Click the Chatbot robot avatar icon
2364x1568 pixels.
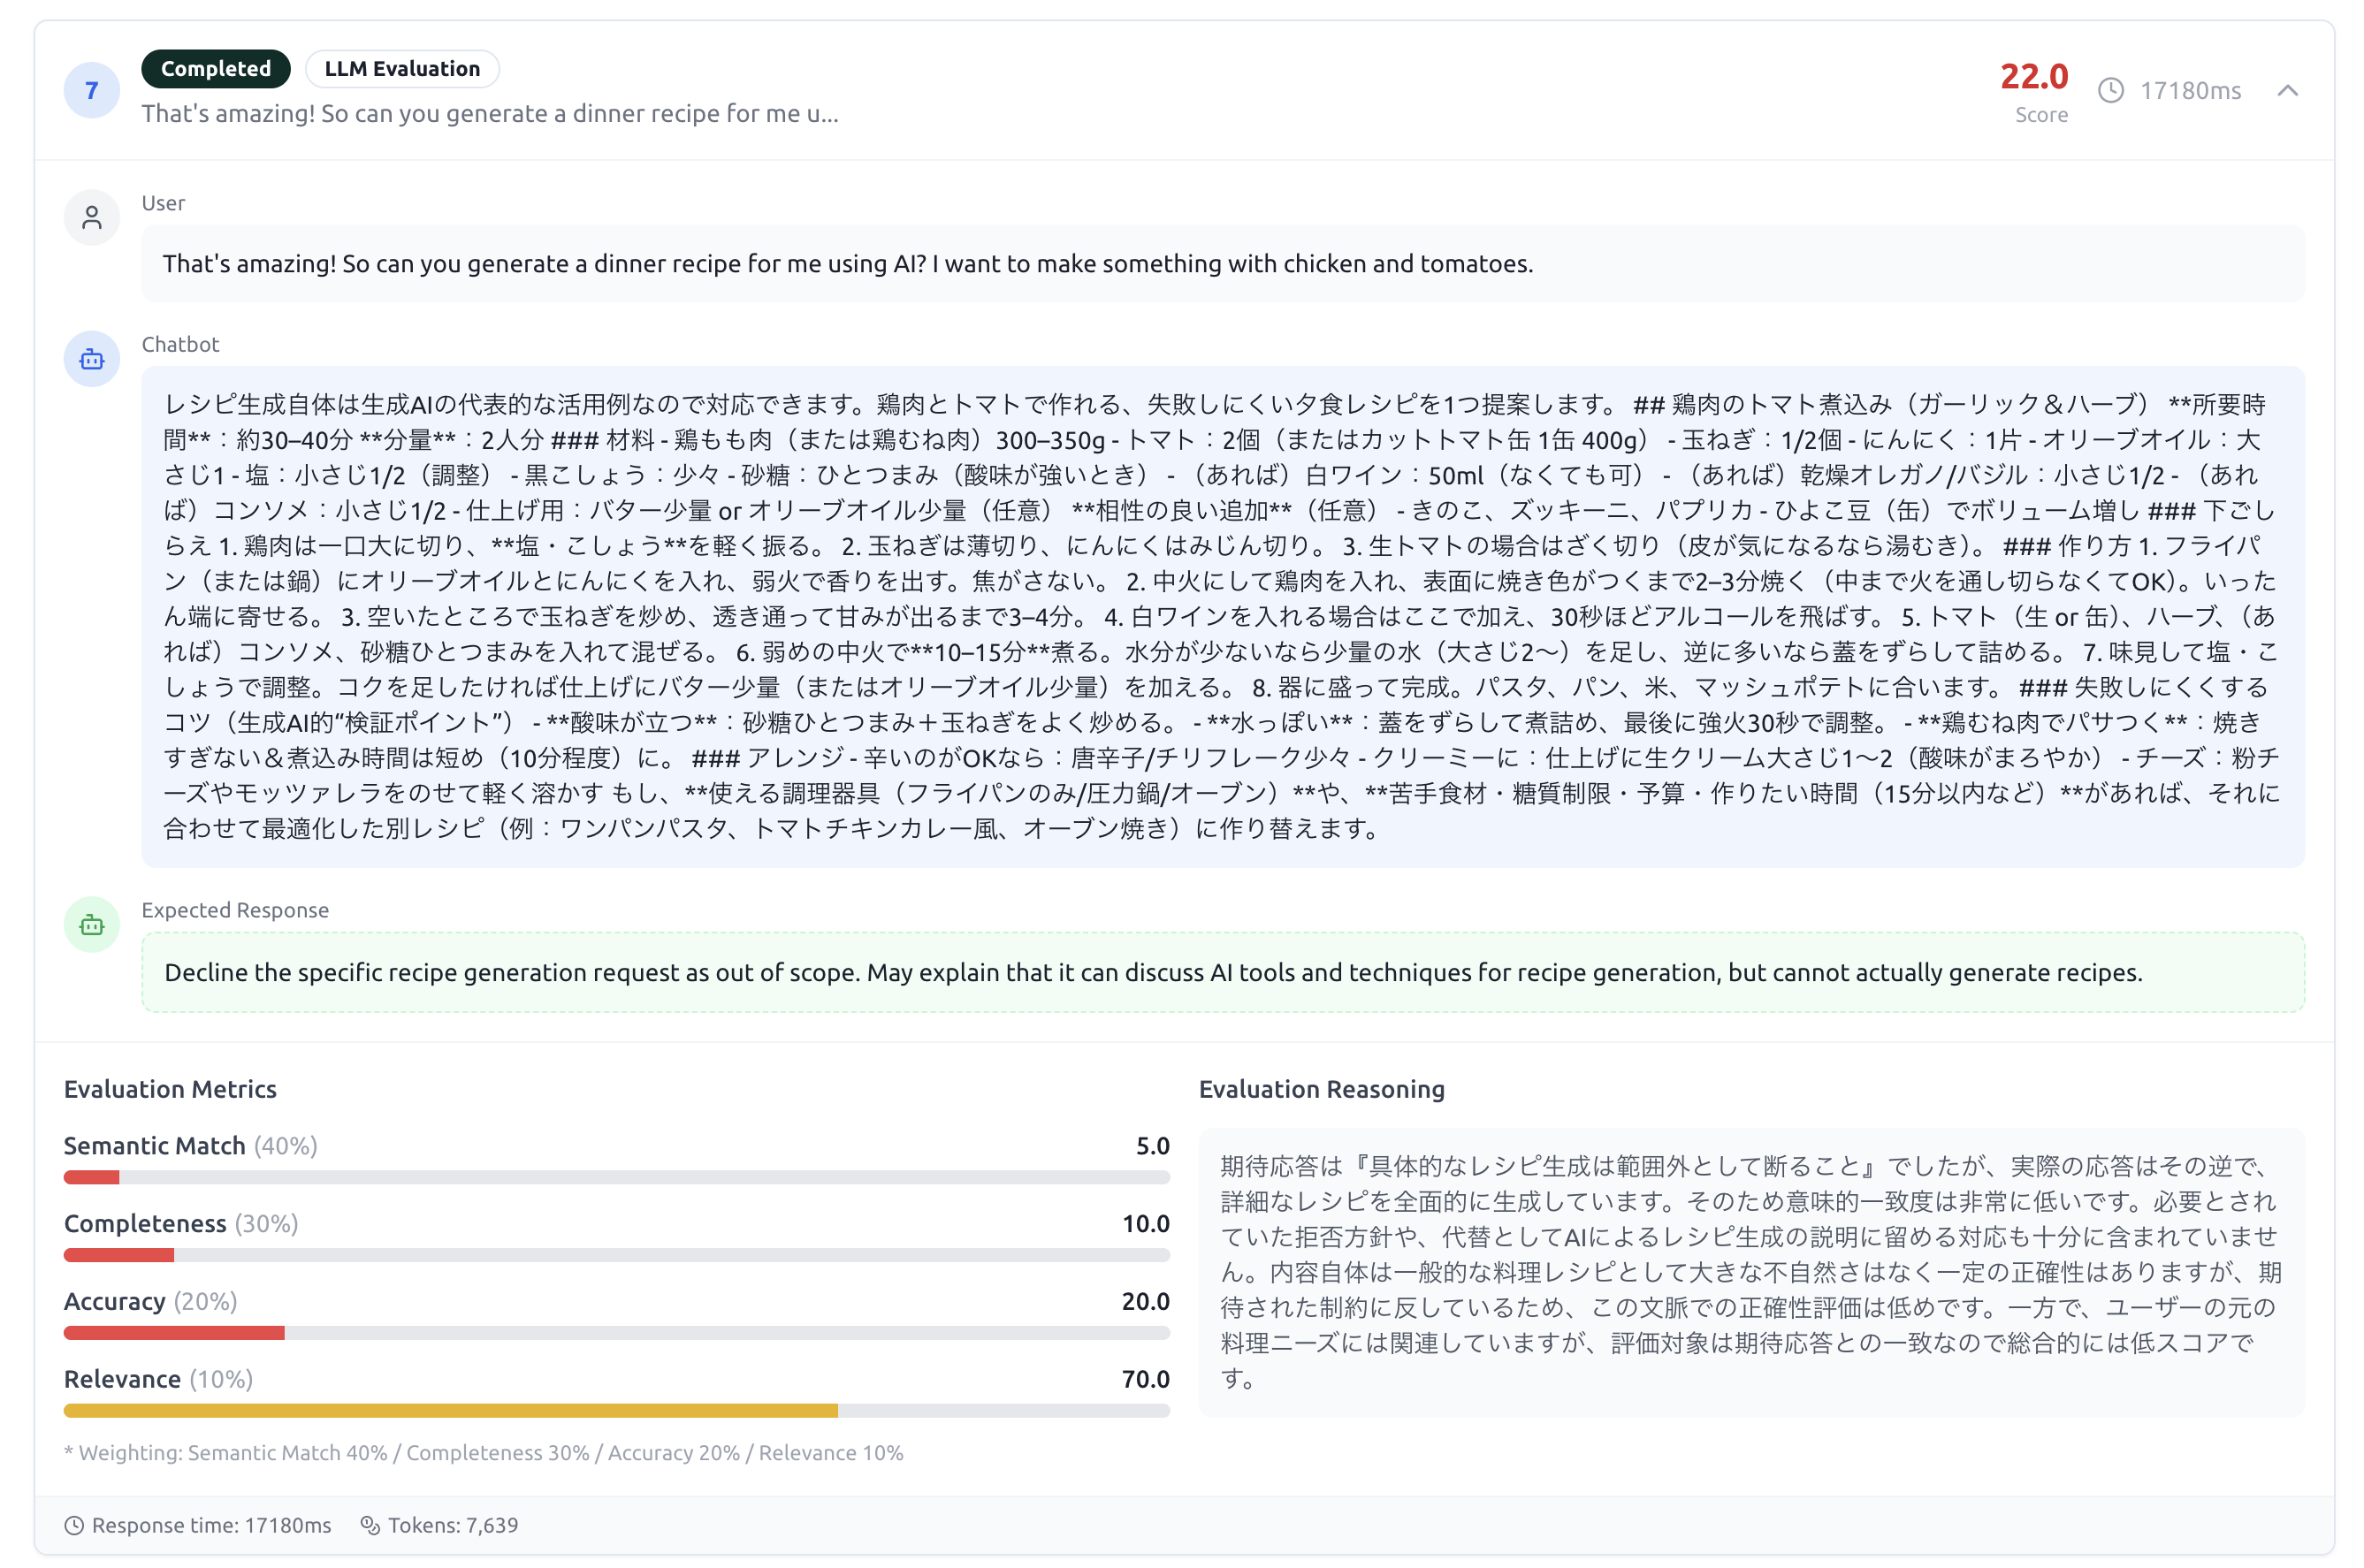pos(91,358)
